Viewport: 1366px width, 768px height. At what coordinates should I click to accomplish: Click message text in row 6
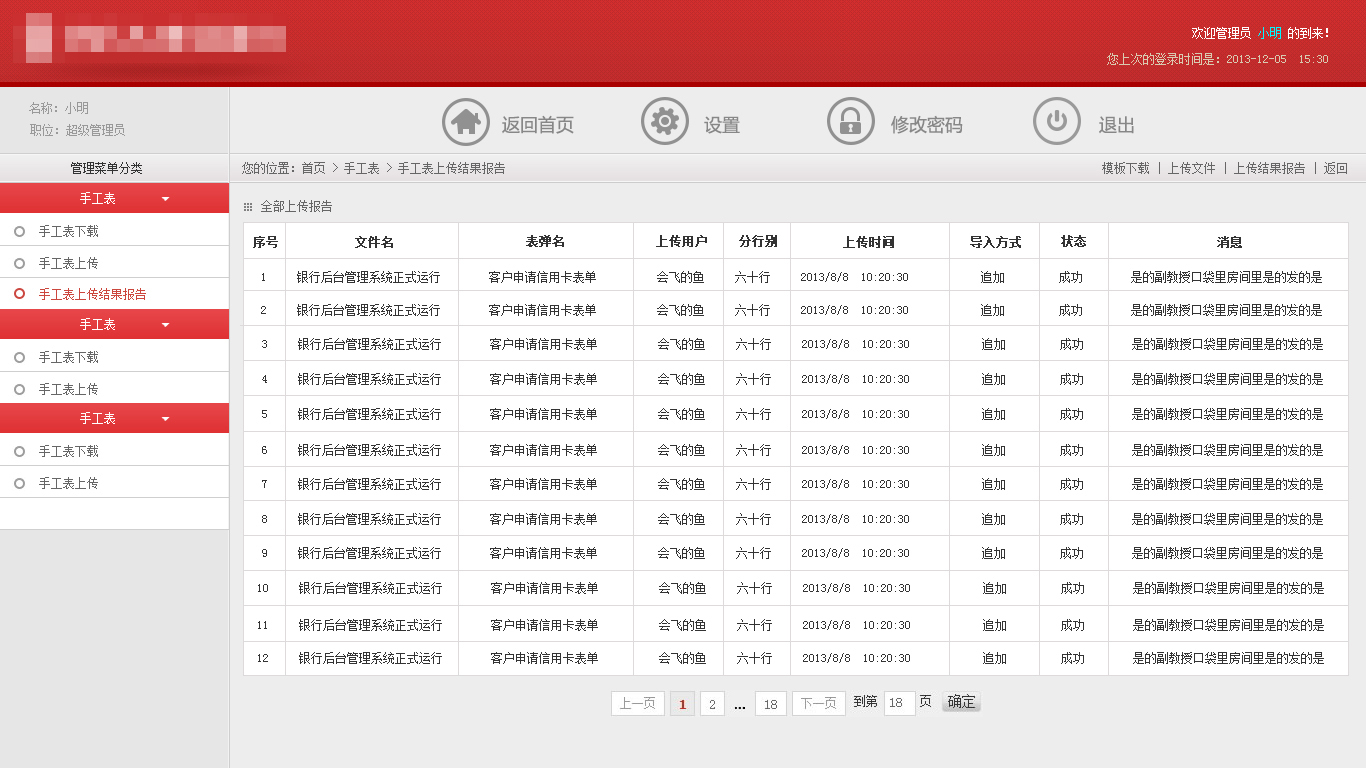pos(1227,450)
